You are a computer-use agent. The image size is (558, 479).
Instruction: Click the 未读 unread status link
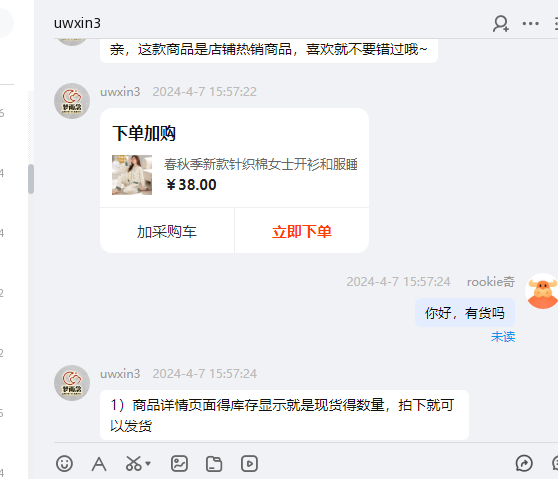click(x=503, y=336)
